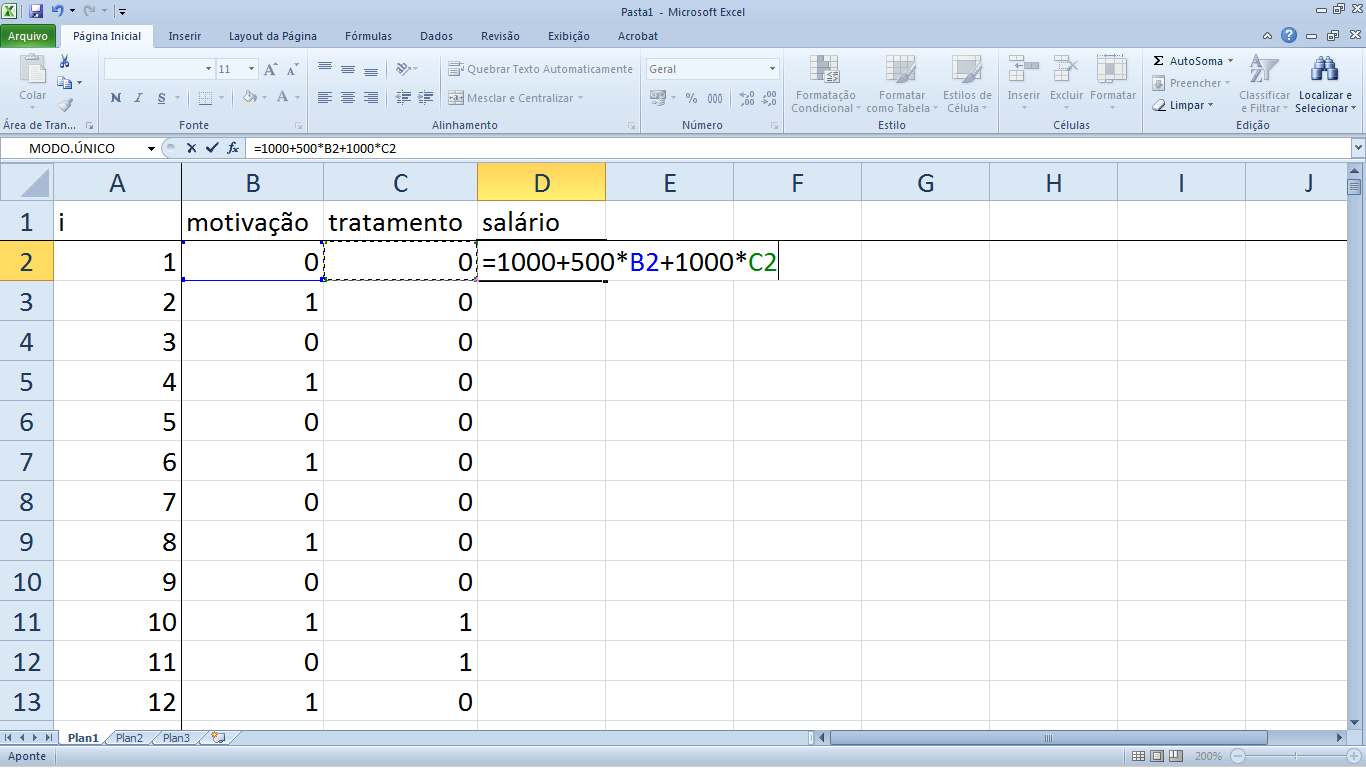Click the text orientation icon

tap(402, 69)
